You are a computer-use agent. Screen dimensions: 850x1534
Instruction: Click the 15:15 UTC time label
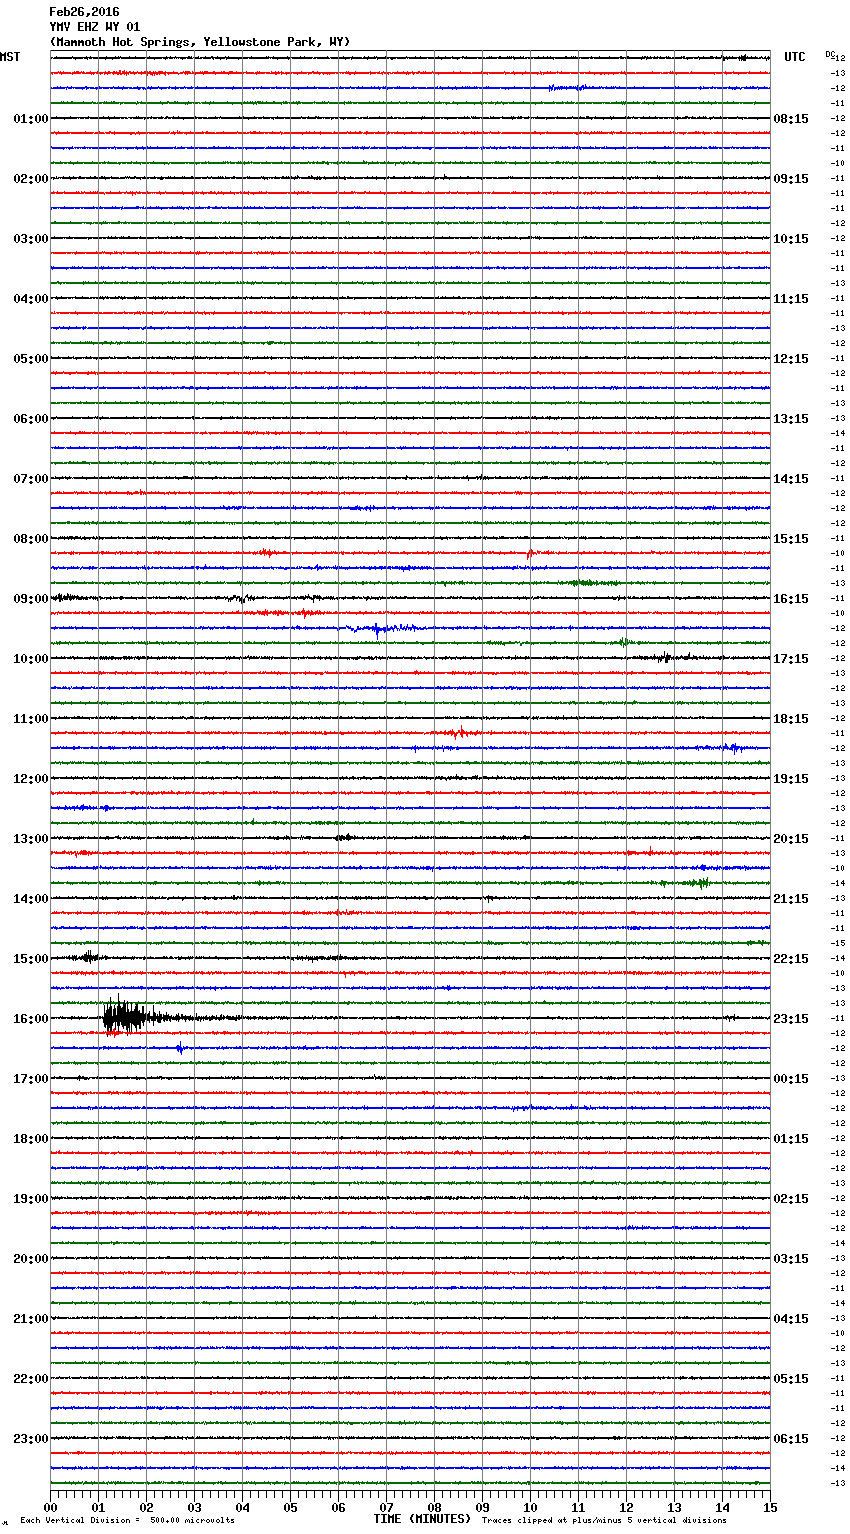791,539
